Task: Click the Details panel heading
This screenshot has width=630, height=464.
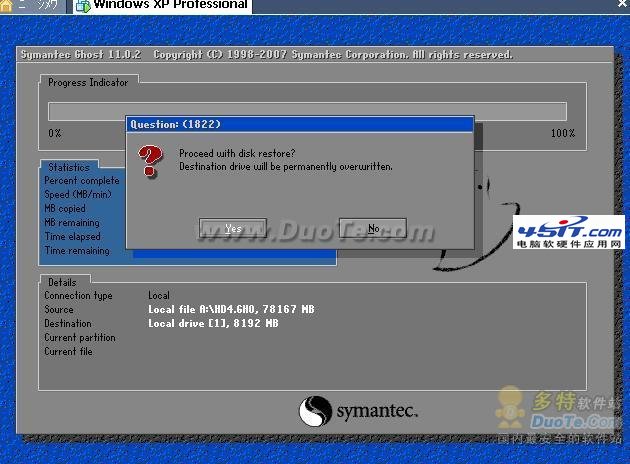Action: coord(62,282)
